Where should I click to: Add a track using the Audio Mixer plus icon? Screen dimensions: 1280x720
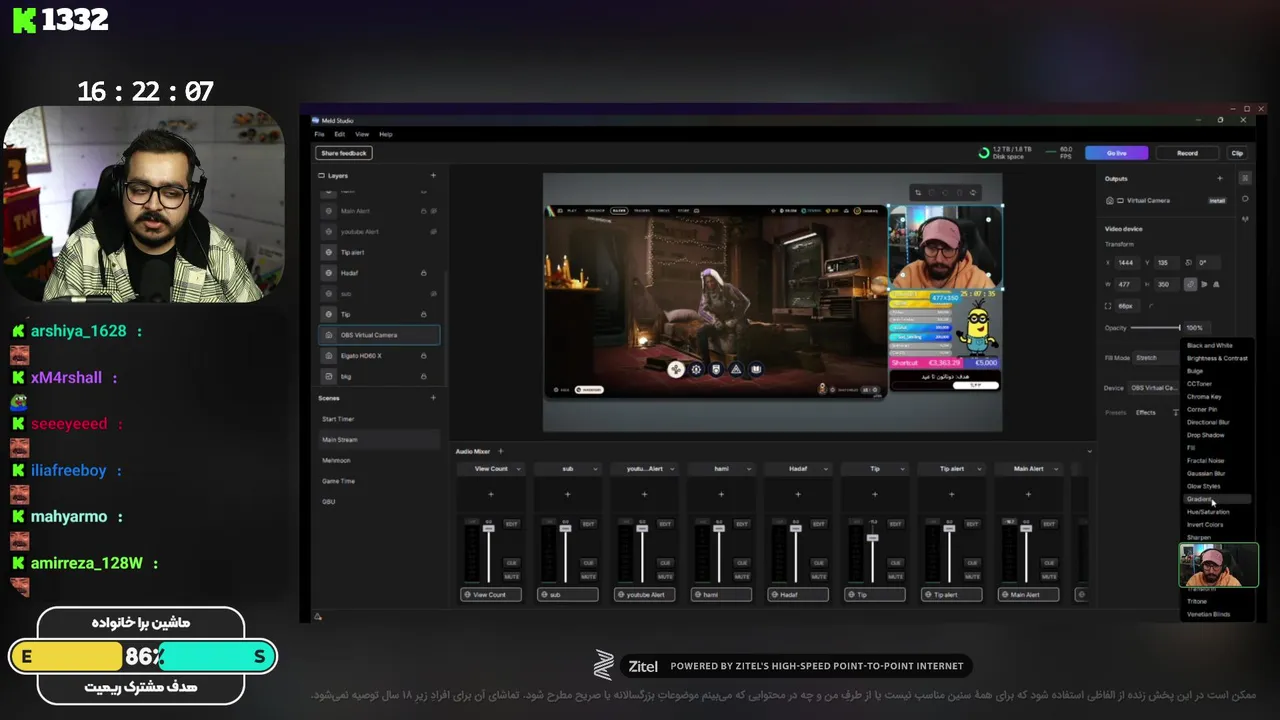pos(501,451)
